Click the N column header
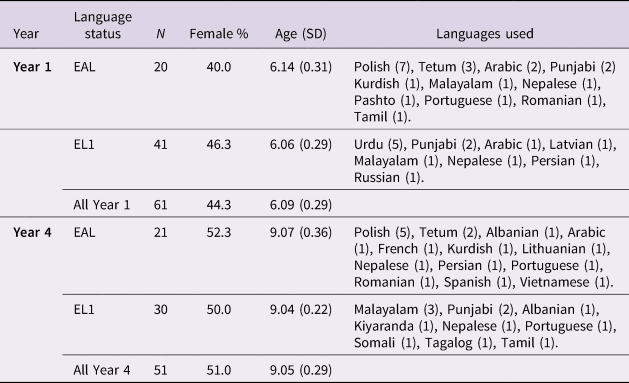 [x=160, y=34]
